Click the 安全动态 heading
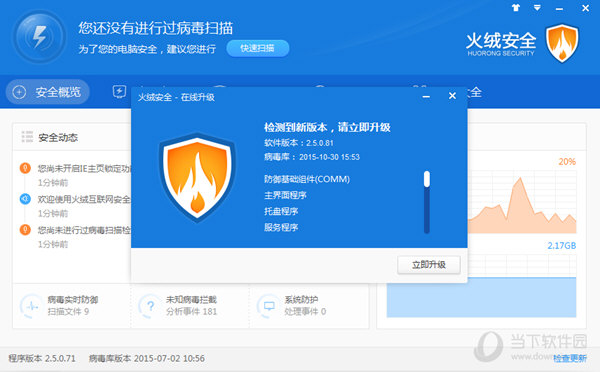 coord(58,137)
